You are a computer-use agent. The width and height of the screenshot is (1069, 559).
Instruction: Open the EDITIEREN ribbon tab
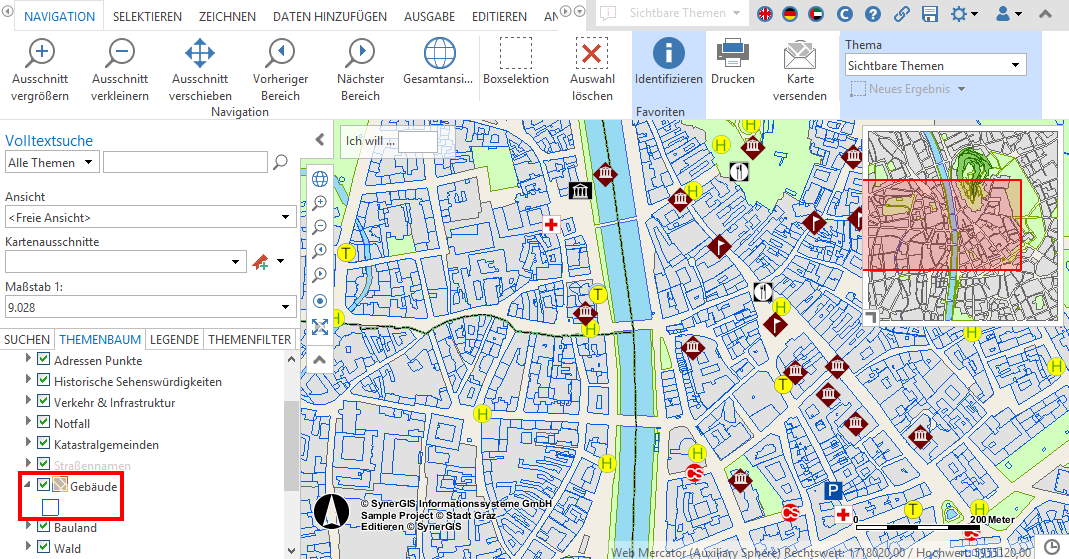pos(499,16)
